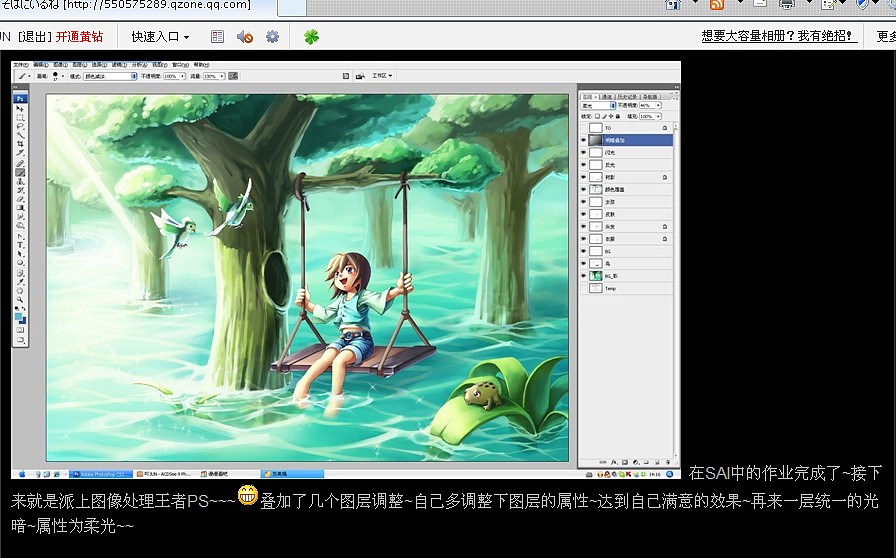The image size is (896, 558).
Task: Hide the 皮肤 layer
Action: tap(583, 214)
